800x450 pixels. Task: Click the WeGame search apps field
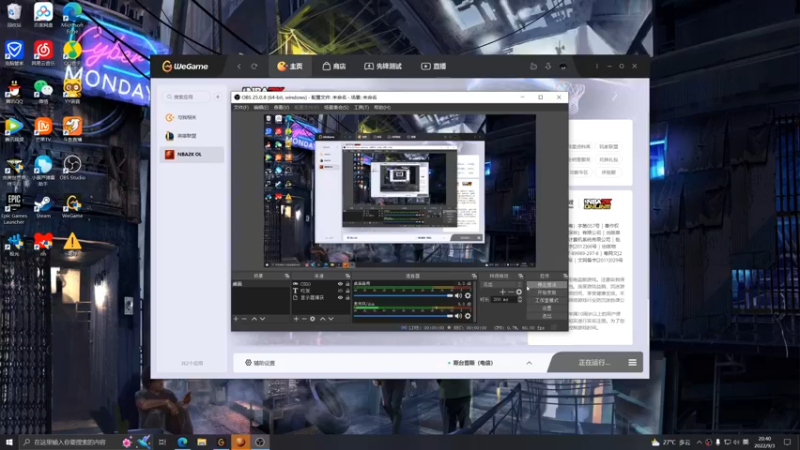[x=187, y=97]
